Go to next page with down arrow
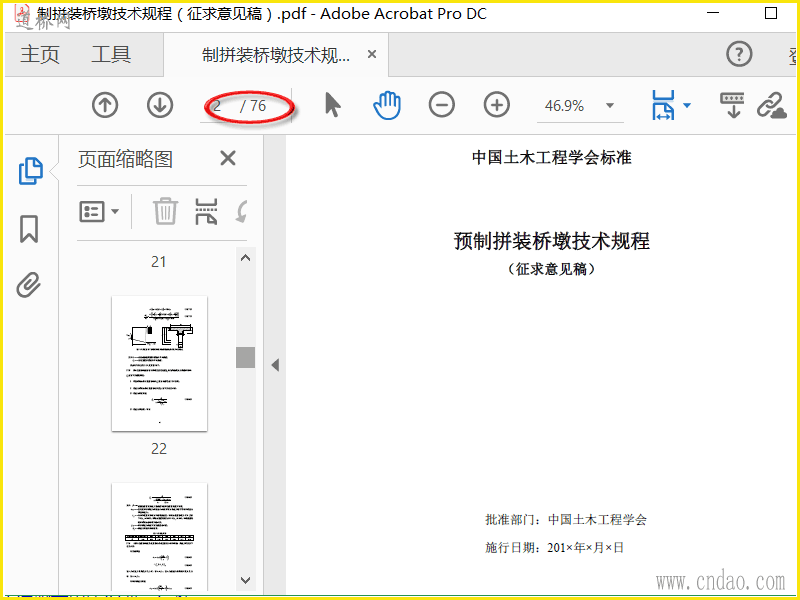Image resolution: width=800 pixels, height=600 pixels. (x=160, y=105)
